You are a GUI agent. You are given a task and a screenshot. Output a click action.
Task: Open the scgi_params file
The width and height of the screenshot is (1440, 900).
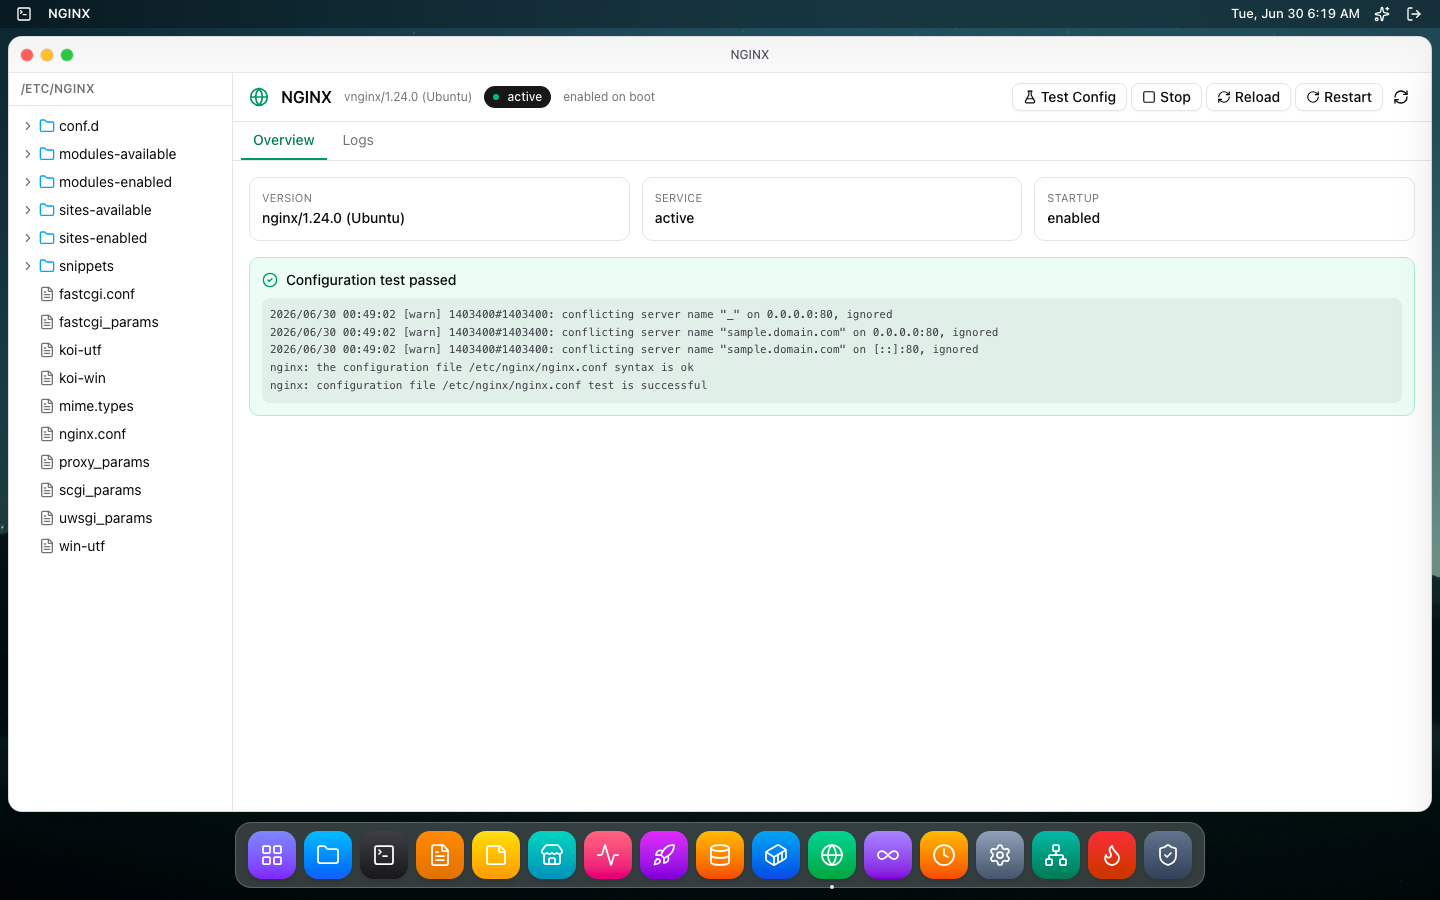click(x=120, y=490)
